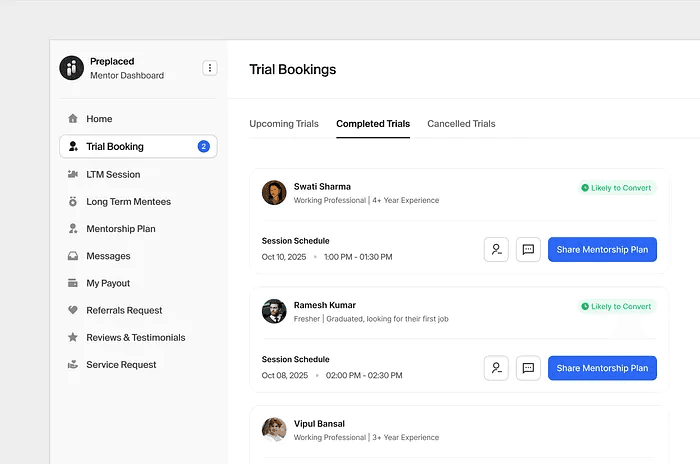Click the date Oct 10, 2025
This screenshot has width=700, height=464.
(284, 257)
